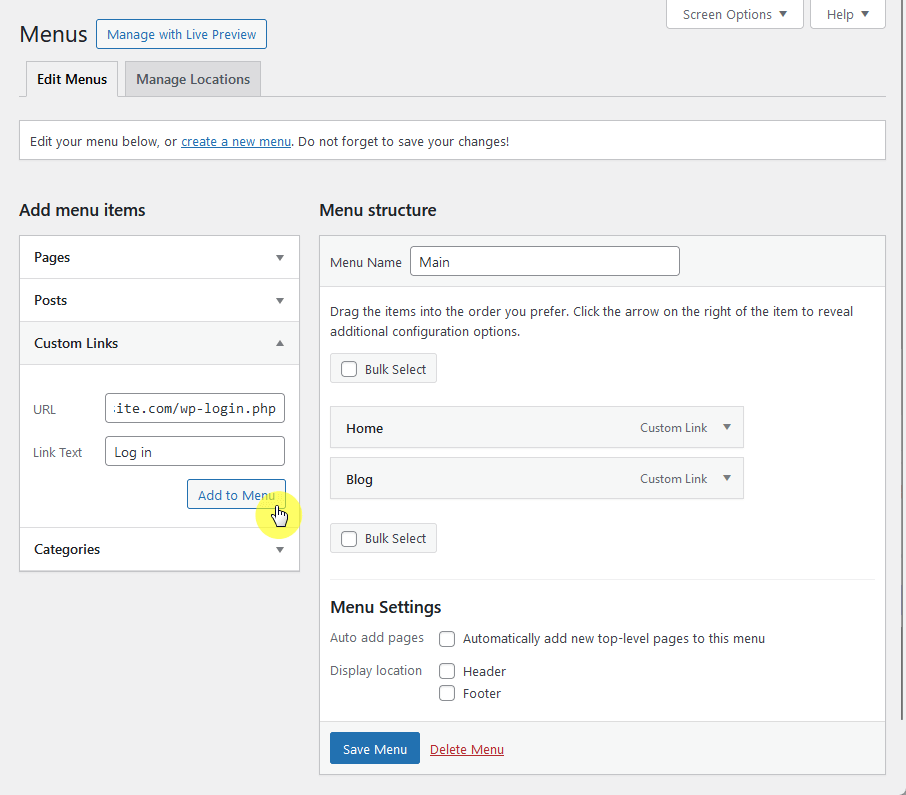Click the Add menu items heading
The width and height of the screenshot is (906, 795).
(82, 210)
